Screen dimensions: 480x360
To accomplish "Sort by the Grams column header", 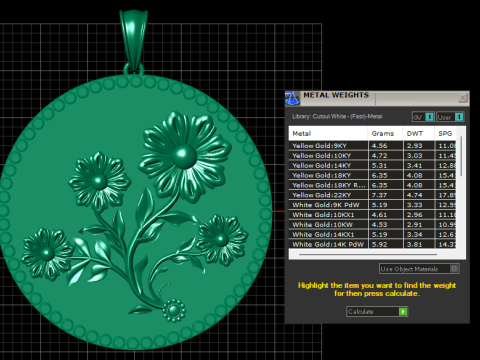I will coord(385,133).
